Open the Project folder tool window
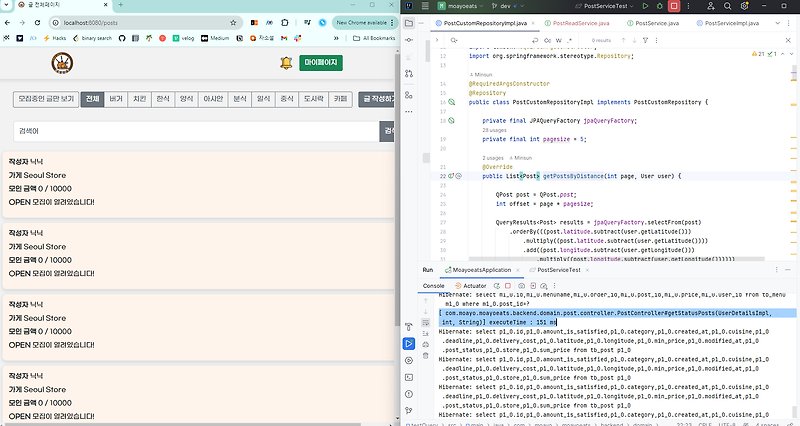 coord(409,23)
